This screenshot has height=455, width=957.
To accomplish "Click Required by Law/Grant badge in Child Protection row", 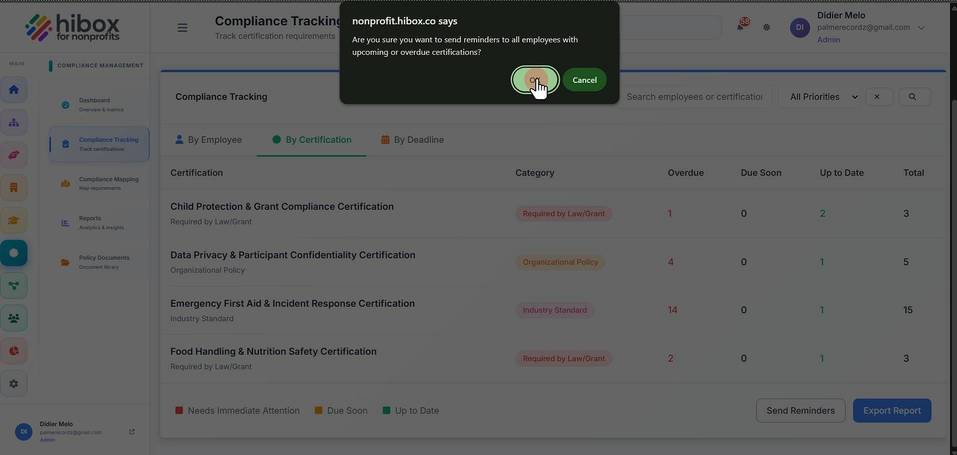I will pos(563,214).
